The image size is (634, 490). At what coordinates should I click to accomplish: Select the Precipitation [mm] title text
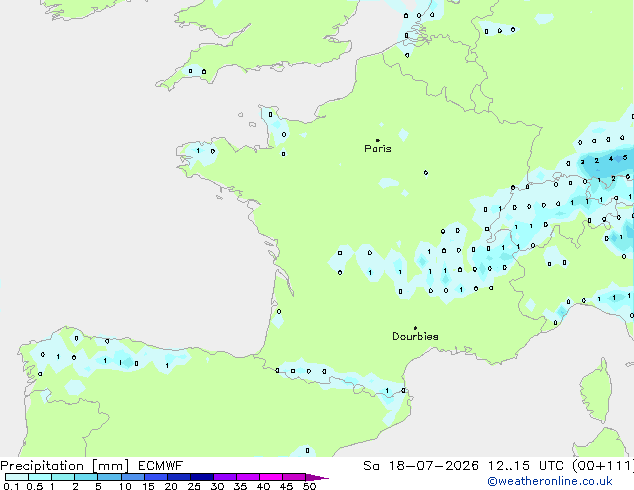click(x=64, y=466)
